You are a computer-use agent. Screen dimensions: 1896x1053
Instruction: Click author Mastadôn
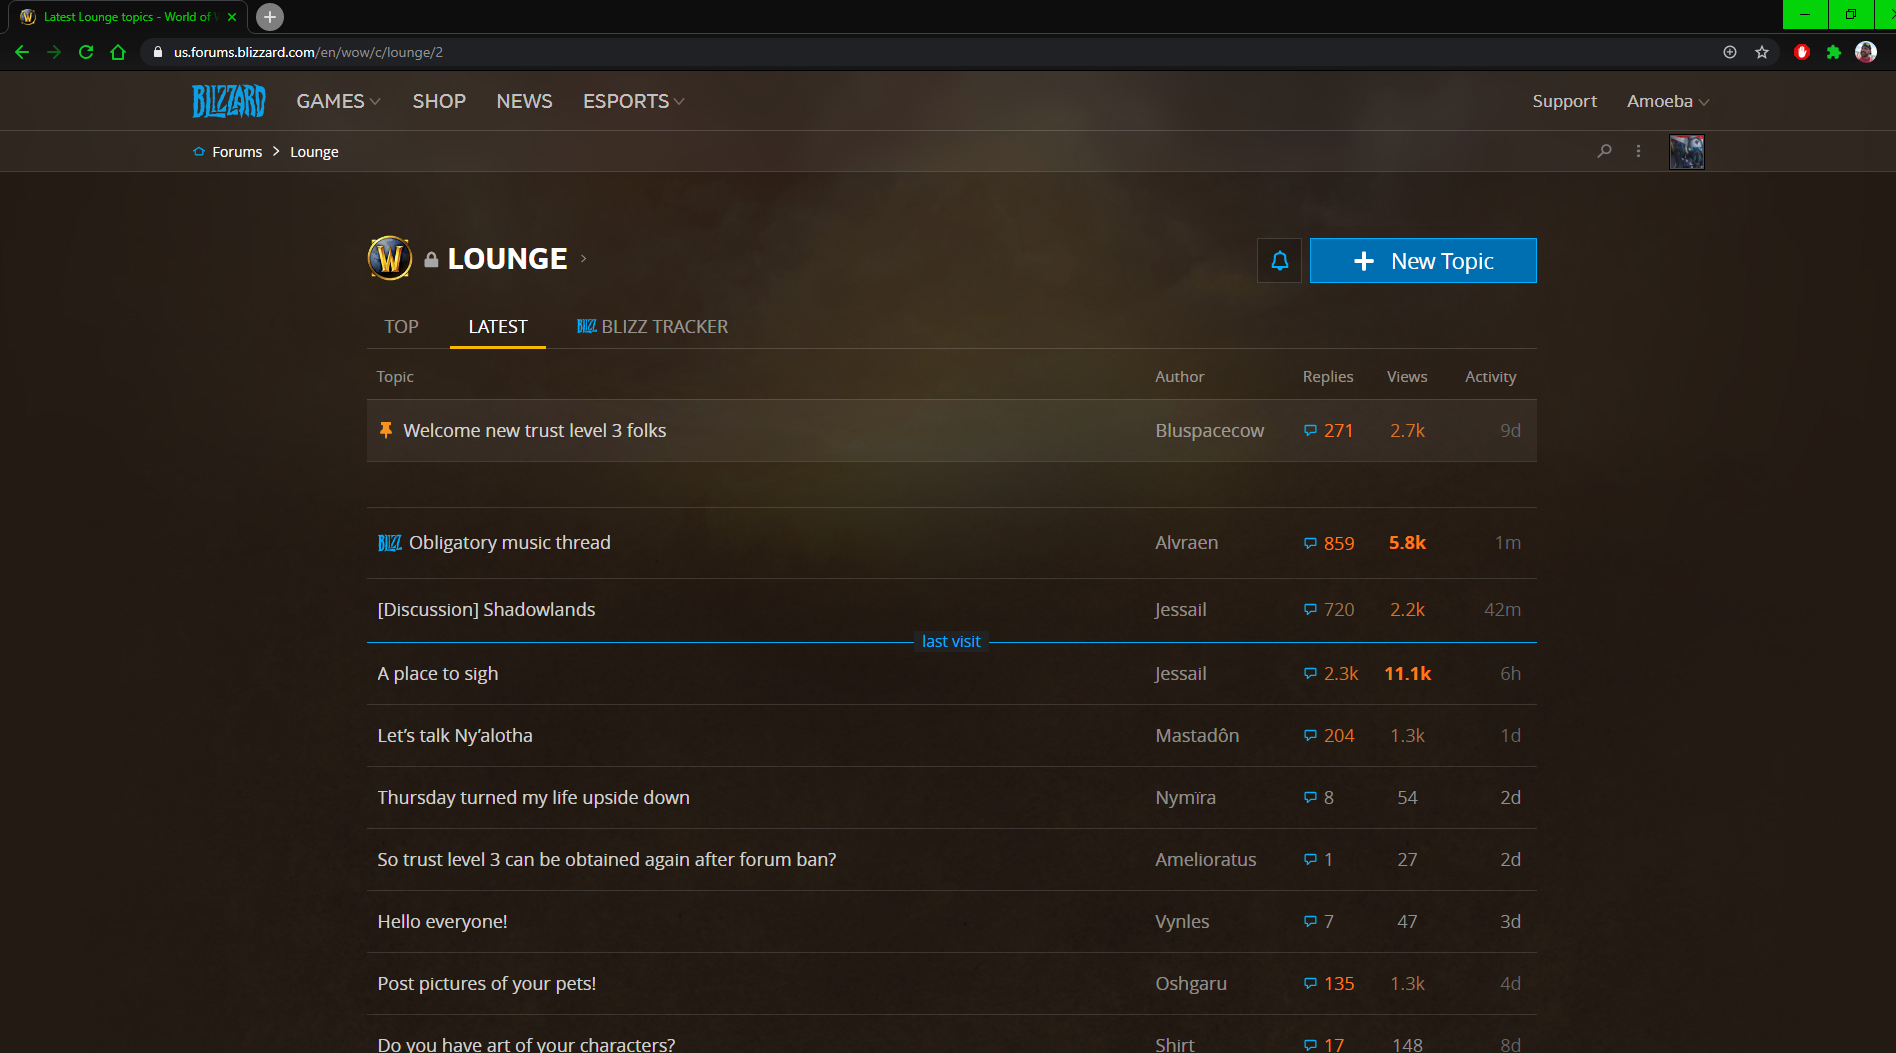[1197, 736]
